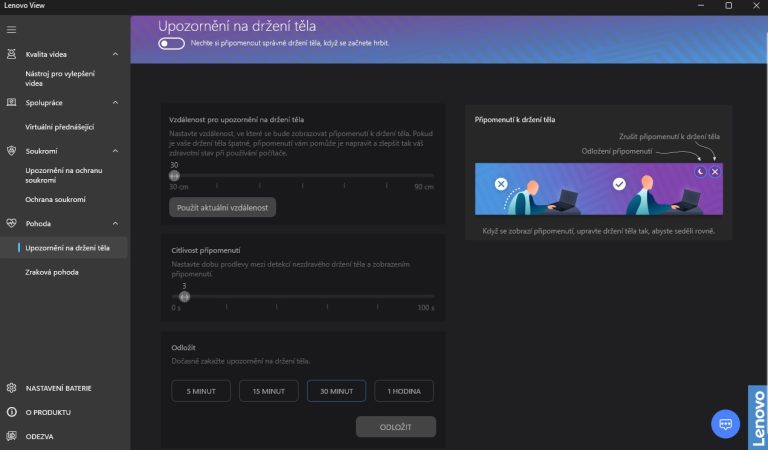The width and height of the screenshot is (768, 450).
Task: Click the Nastavení baterie gear icon
Action: pyautogui.click(x=12, y=388)
